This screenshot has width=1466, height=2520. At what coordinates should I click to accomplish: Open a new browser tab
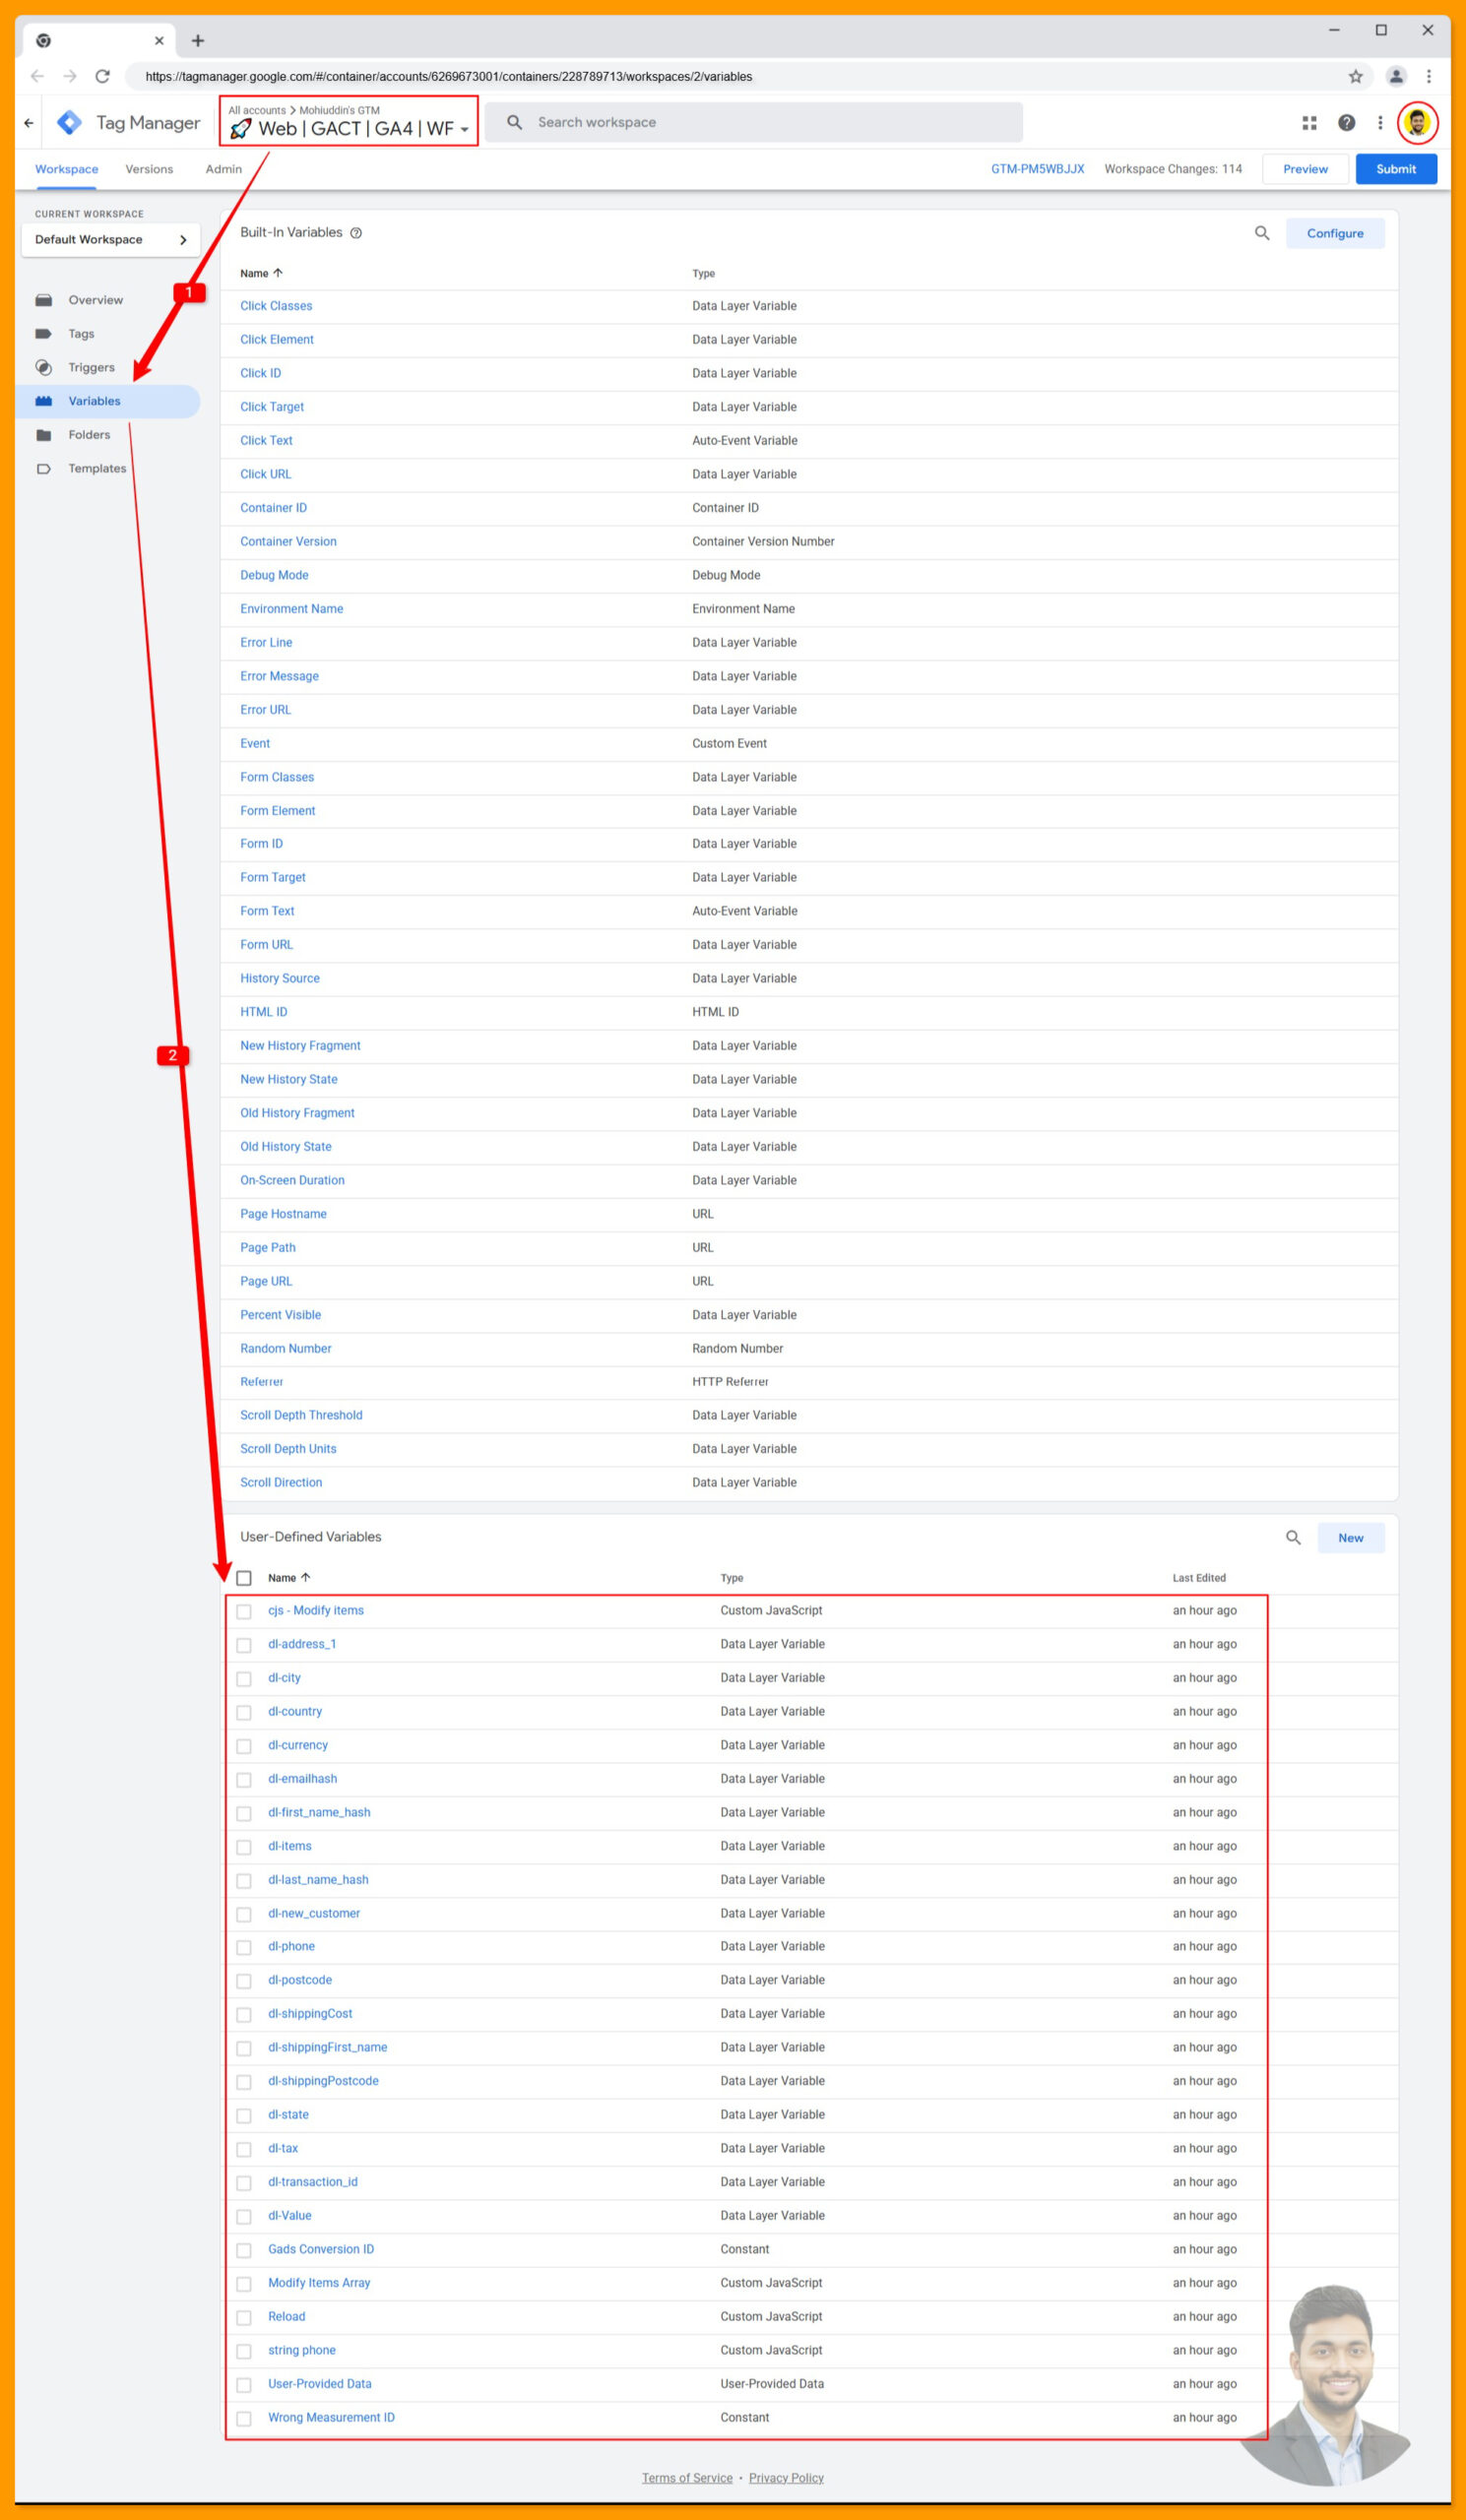(198, 41)
